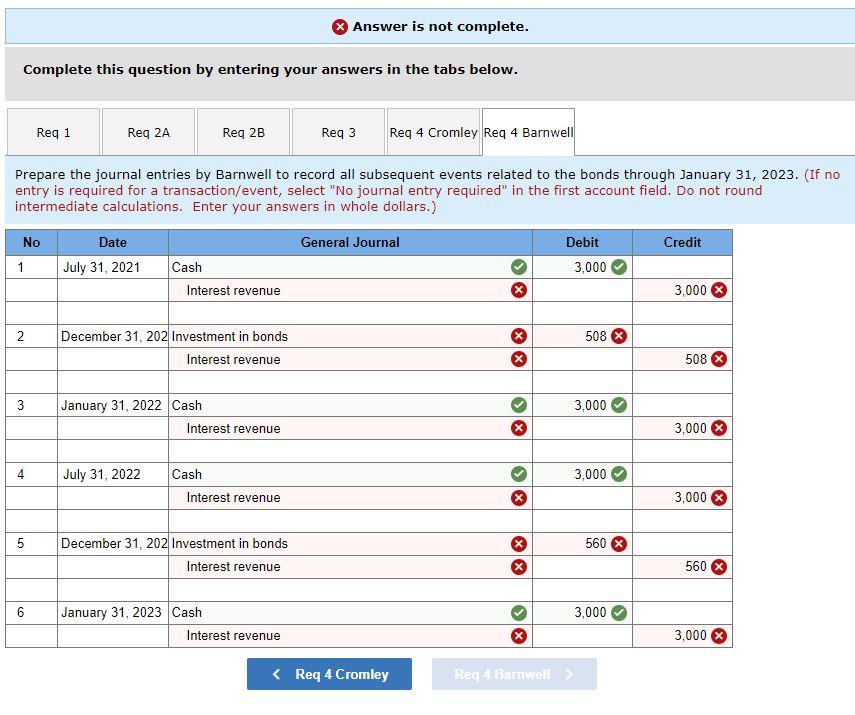
Task: Click the Req 4 Cromley navigation button
Action: (329, 674)
